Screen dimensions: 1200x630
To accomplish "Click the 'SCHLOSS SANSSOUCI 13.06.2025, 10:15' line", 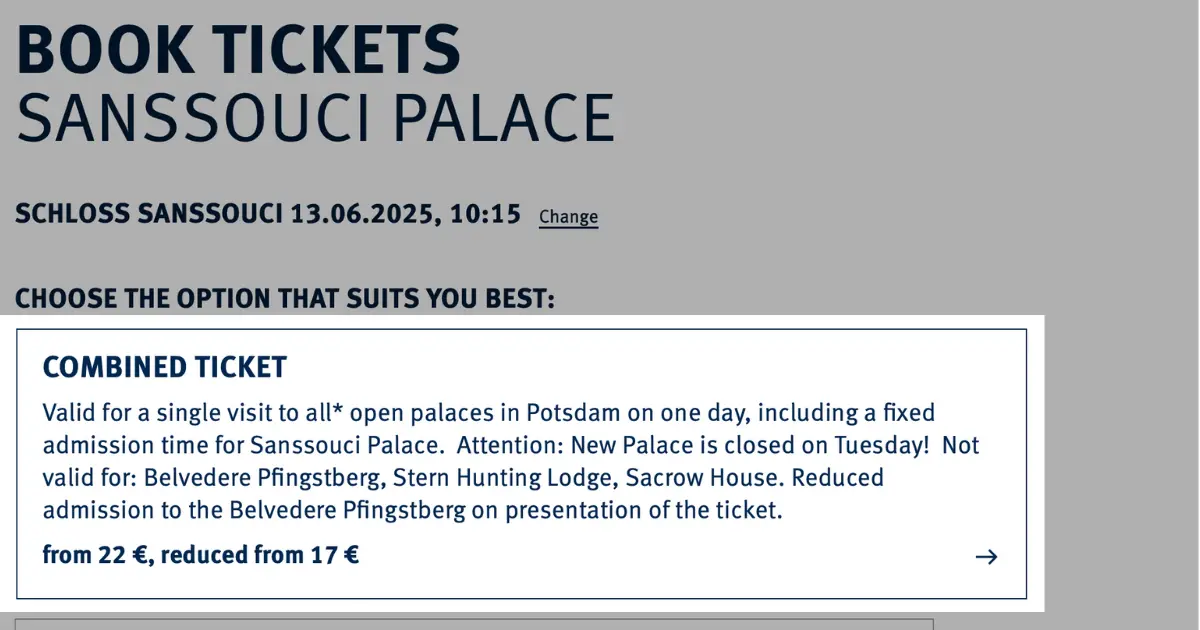I will (268, 214).
